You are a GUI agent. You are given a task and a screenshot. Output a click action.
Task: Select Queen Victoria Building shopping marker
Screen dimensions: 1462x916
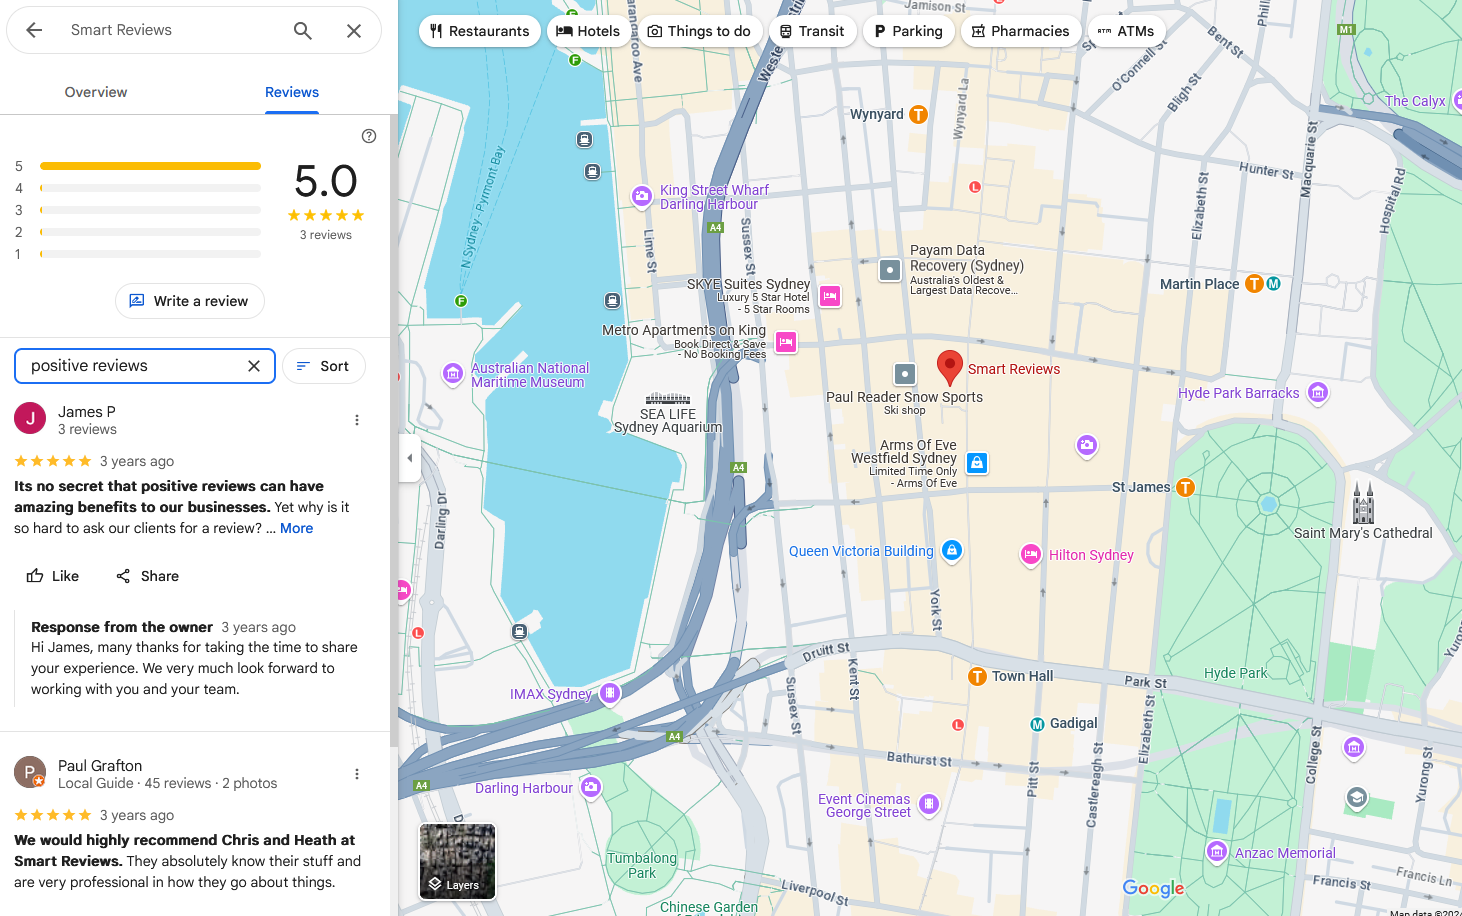(x=952, y=551)
